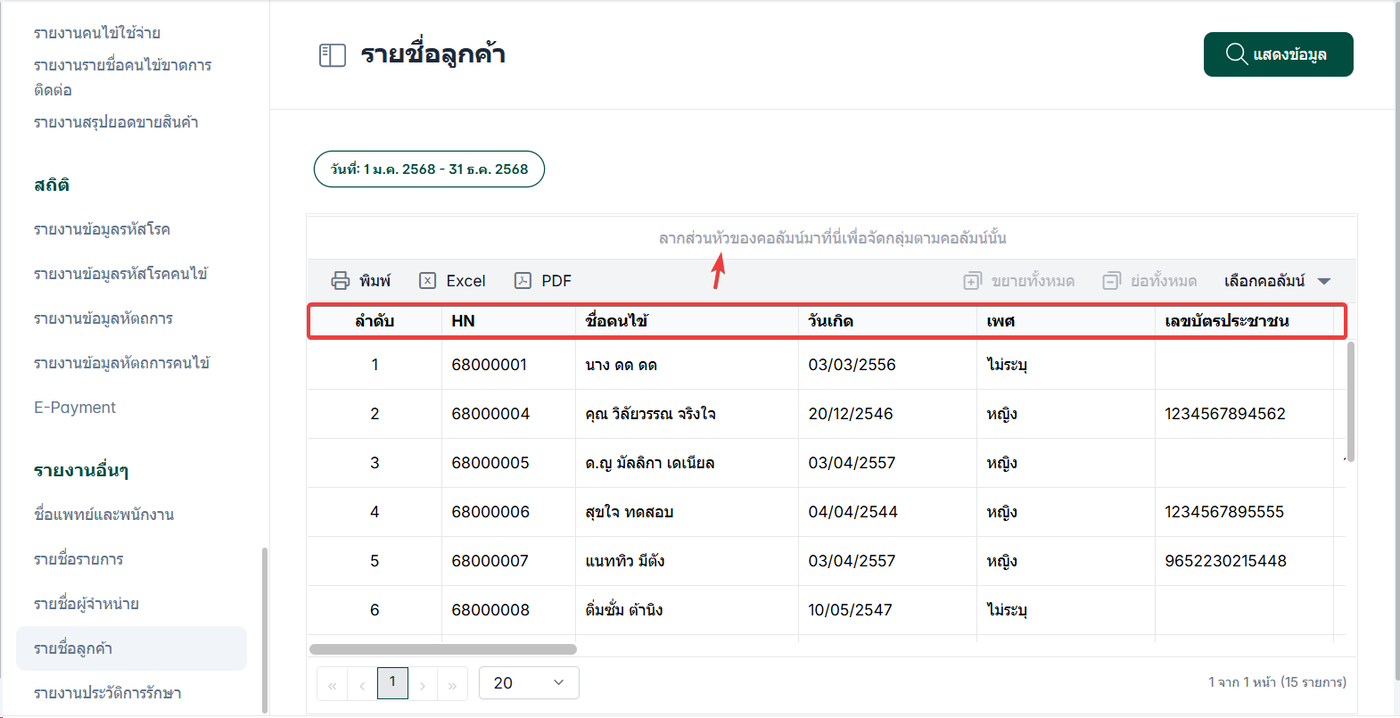This screenshot has height=718, width=1400.
Task: Click patient name คุณ วิลัยวรรณ จริงใจ
Action: [650, 413]
